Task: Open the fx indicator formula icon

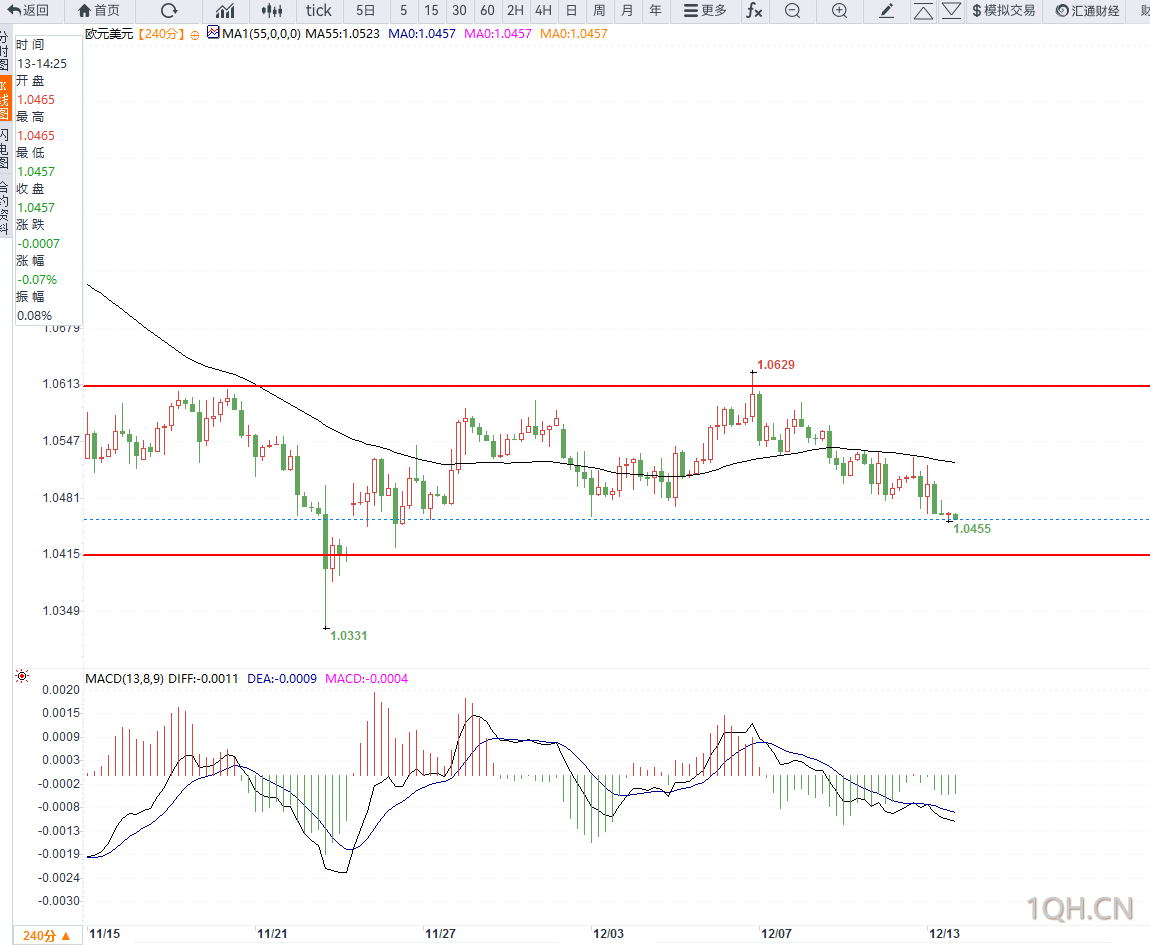Action: [x=754, y=11]
